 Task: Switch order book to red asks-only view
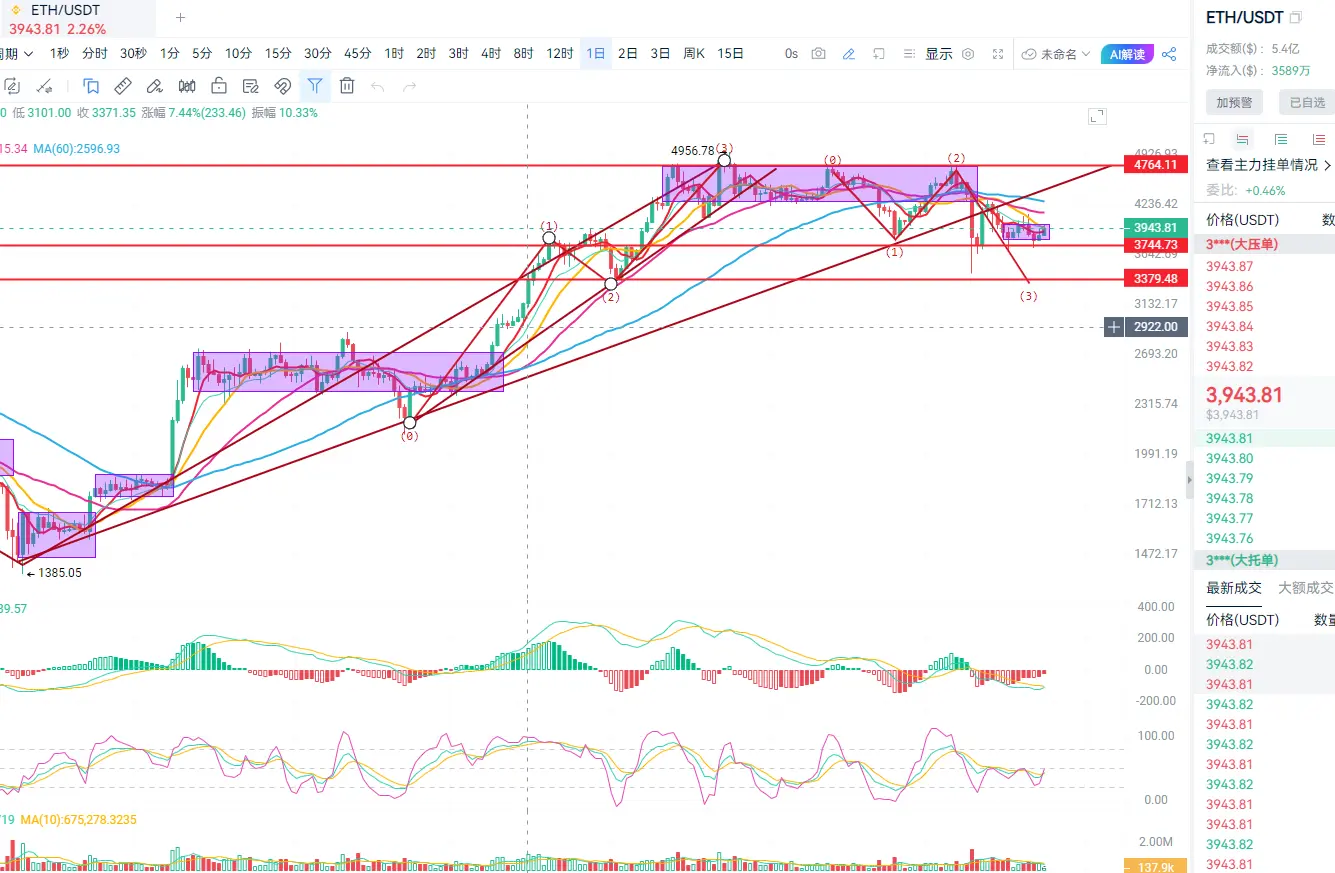click(x=1317, y=139)
